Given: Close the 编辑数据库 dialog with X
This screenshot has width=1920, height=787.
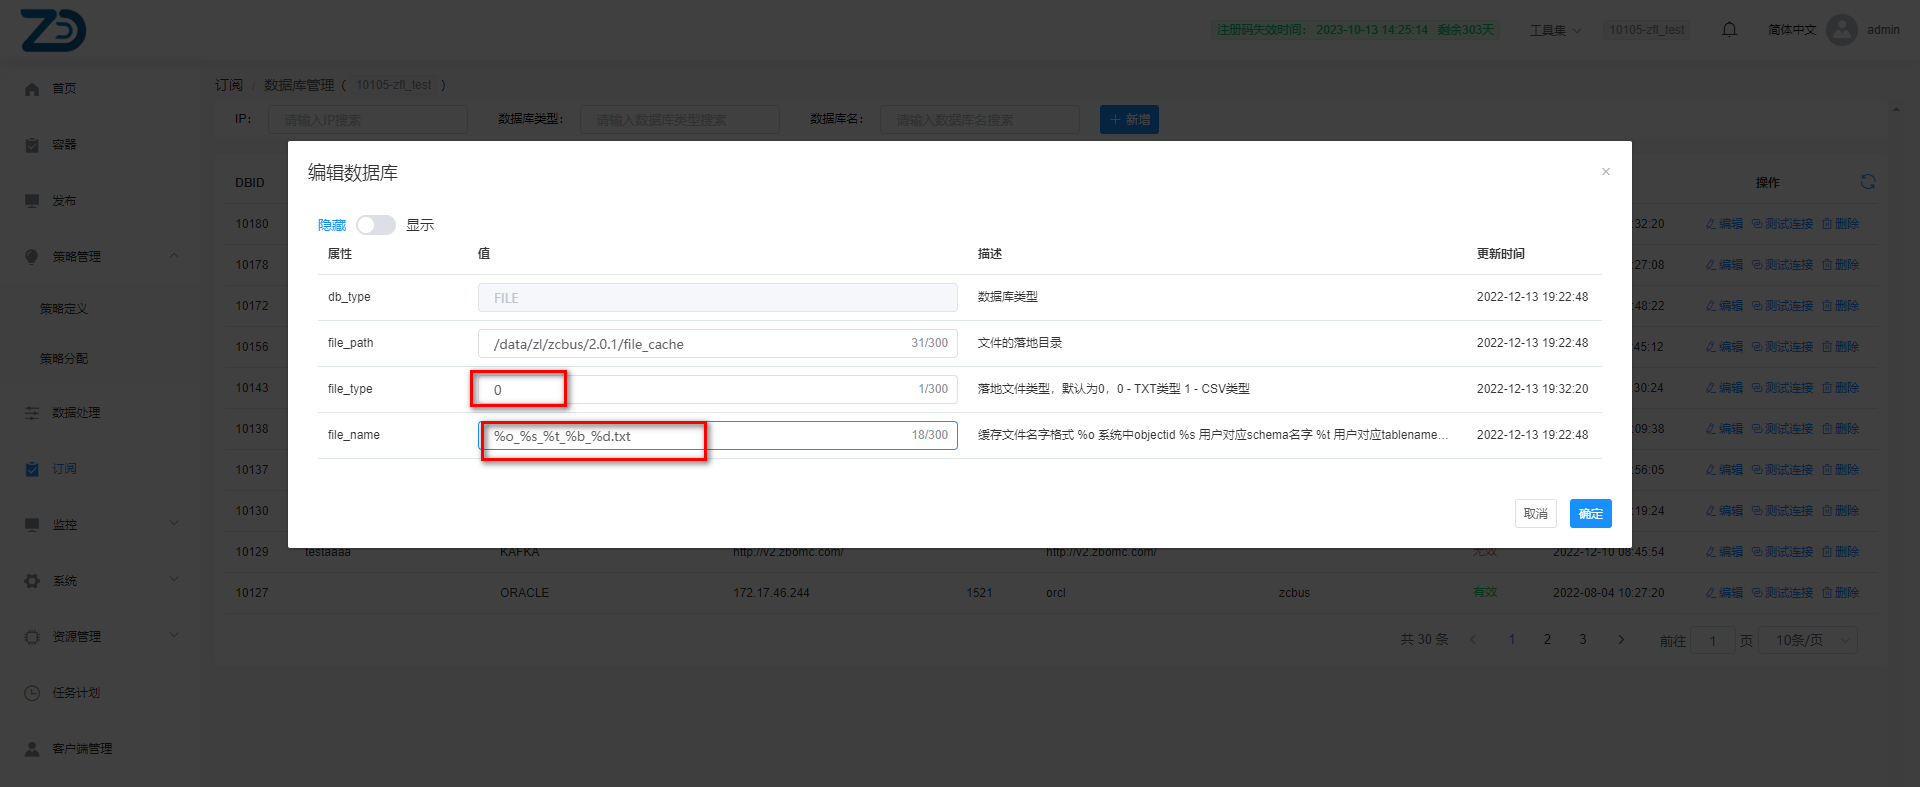Looking at the screenshot, I should pyautogui.click(x=1605, y=172).
